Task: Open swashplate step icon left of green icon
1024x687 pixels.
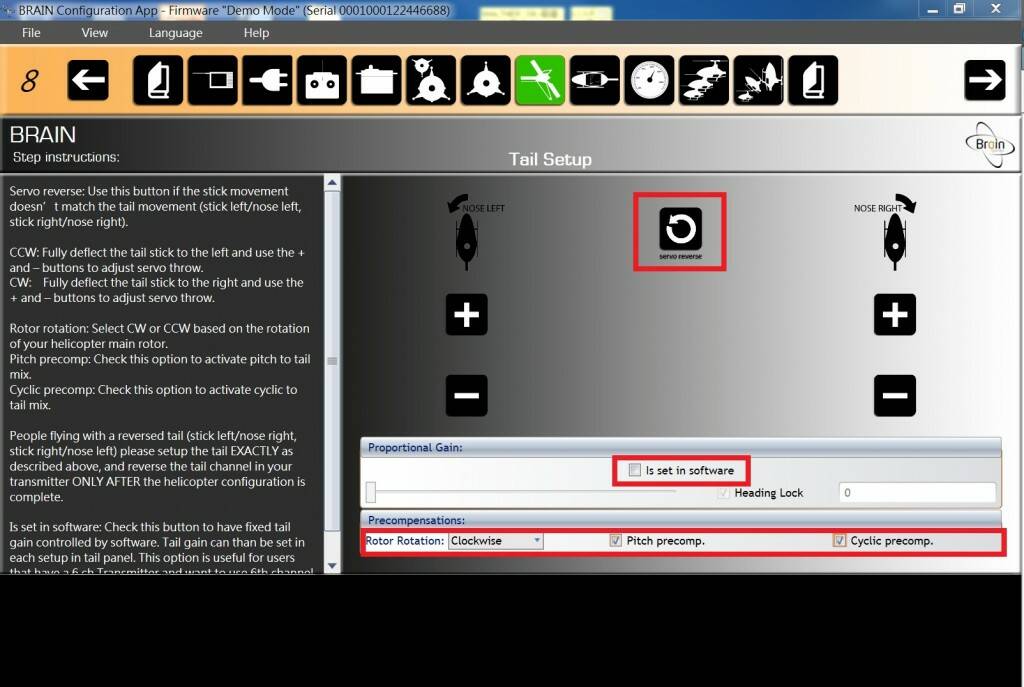Action: [486, 80]
